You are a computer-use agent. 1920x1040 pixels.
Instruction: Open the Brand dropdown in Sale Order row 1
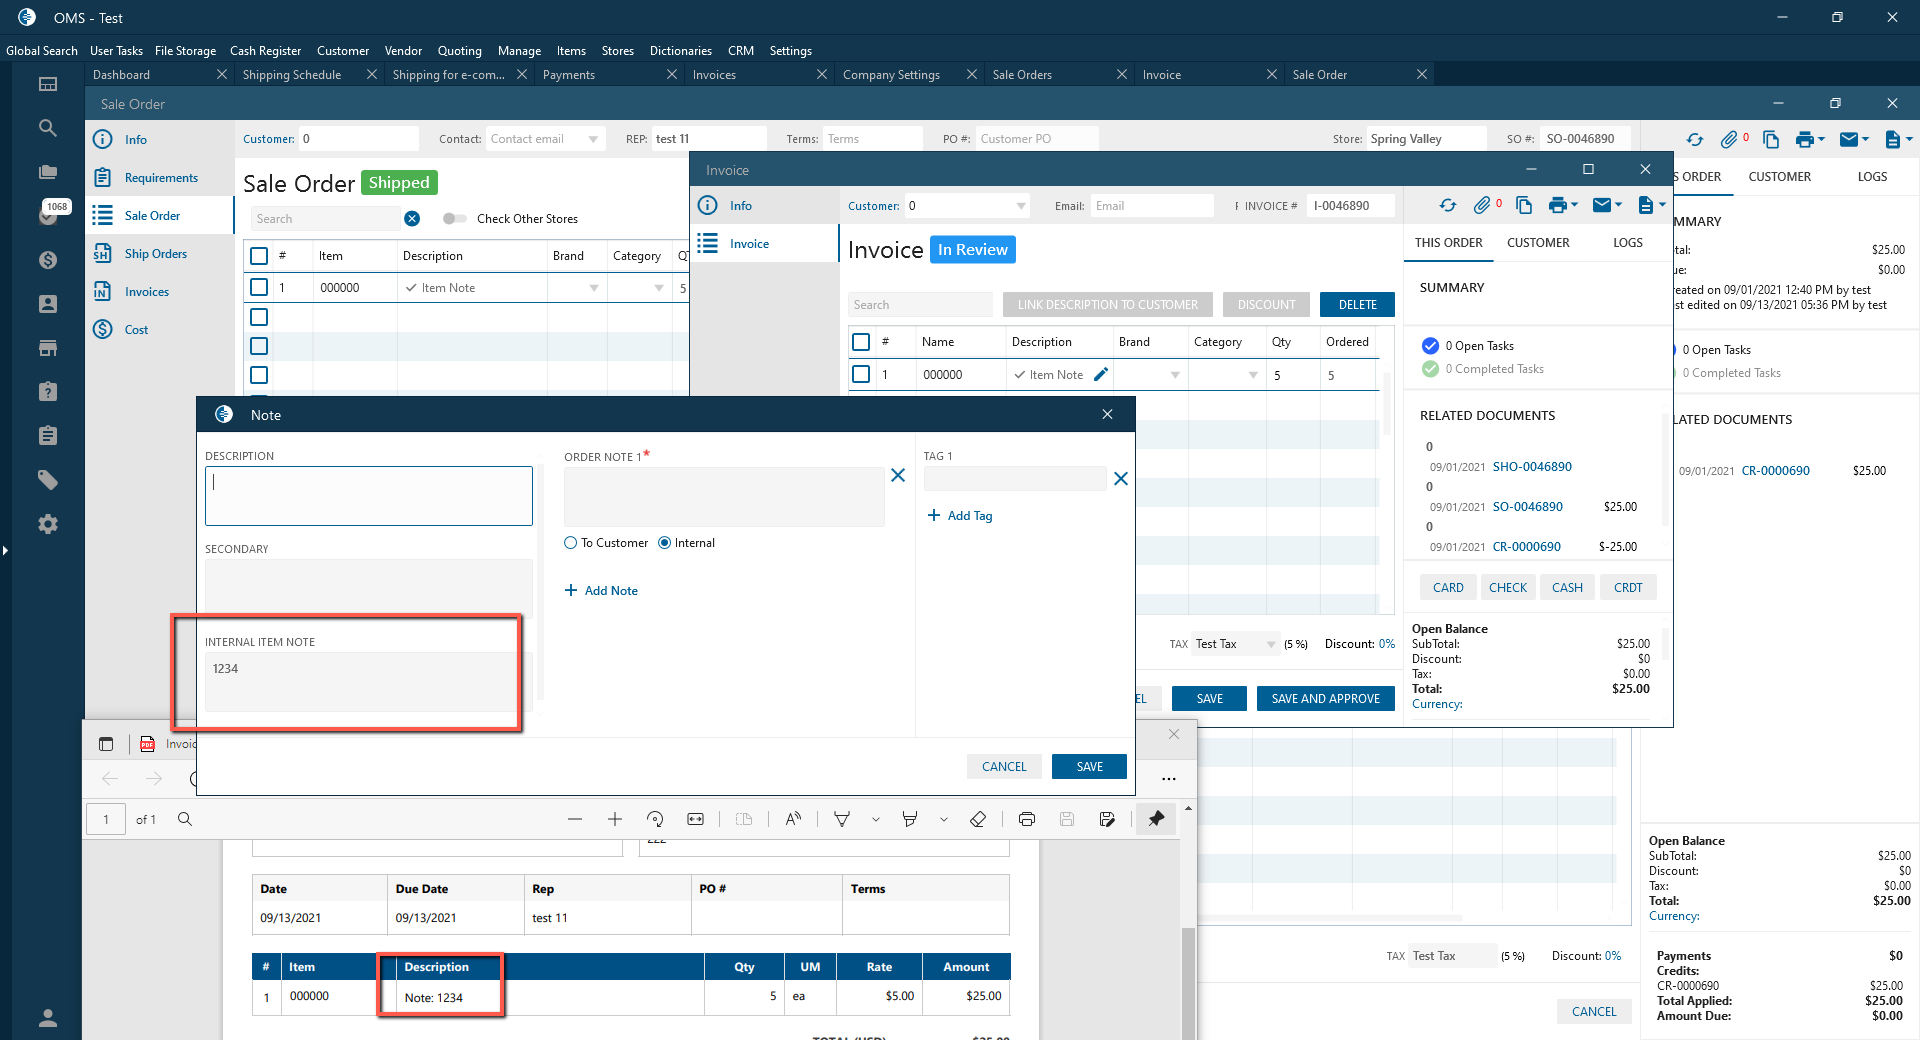(x=594, y=288)
